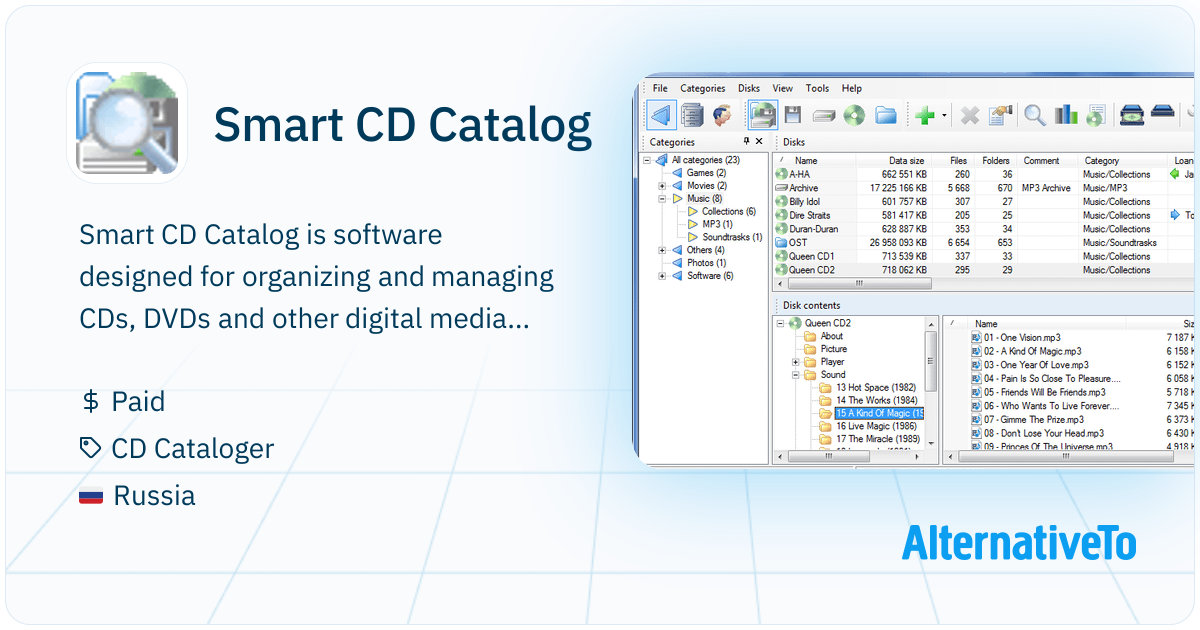The width and height of the screenshot is (1200, 630).
Task: Open the View menu
Action: point(783,88)
